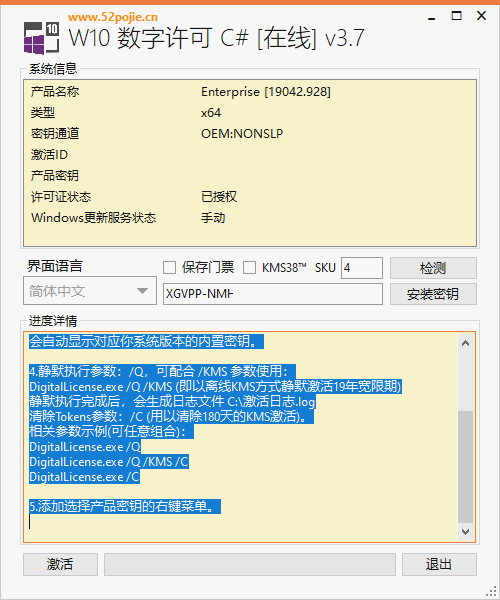The width and height of the screenshot is (500, 600).
Task: Click the SKU number input field
Action: coord(362,267)
